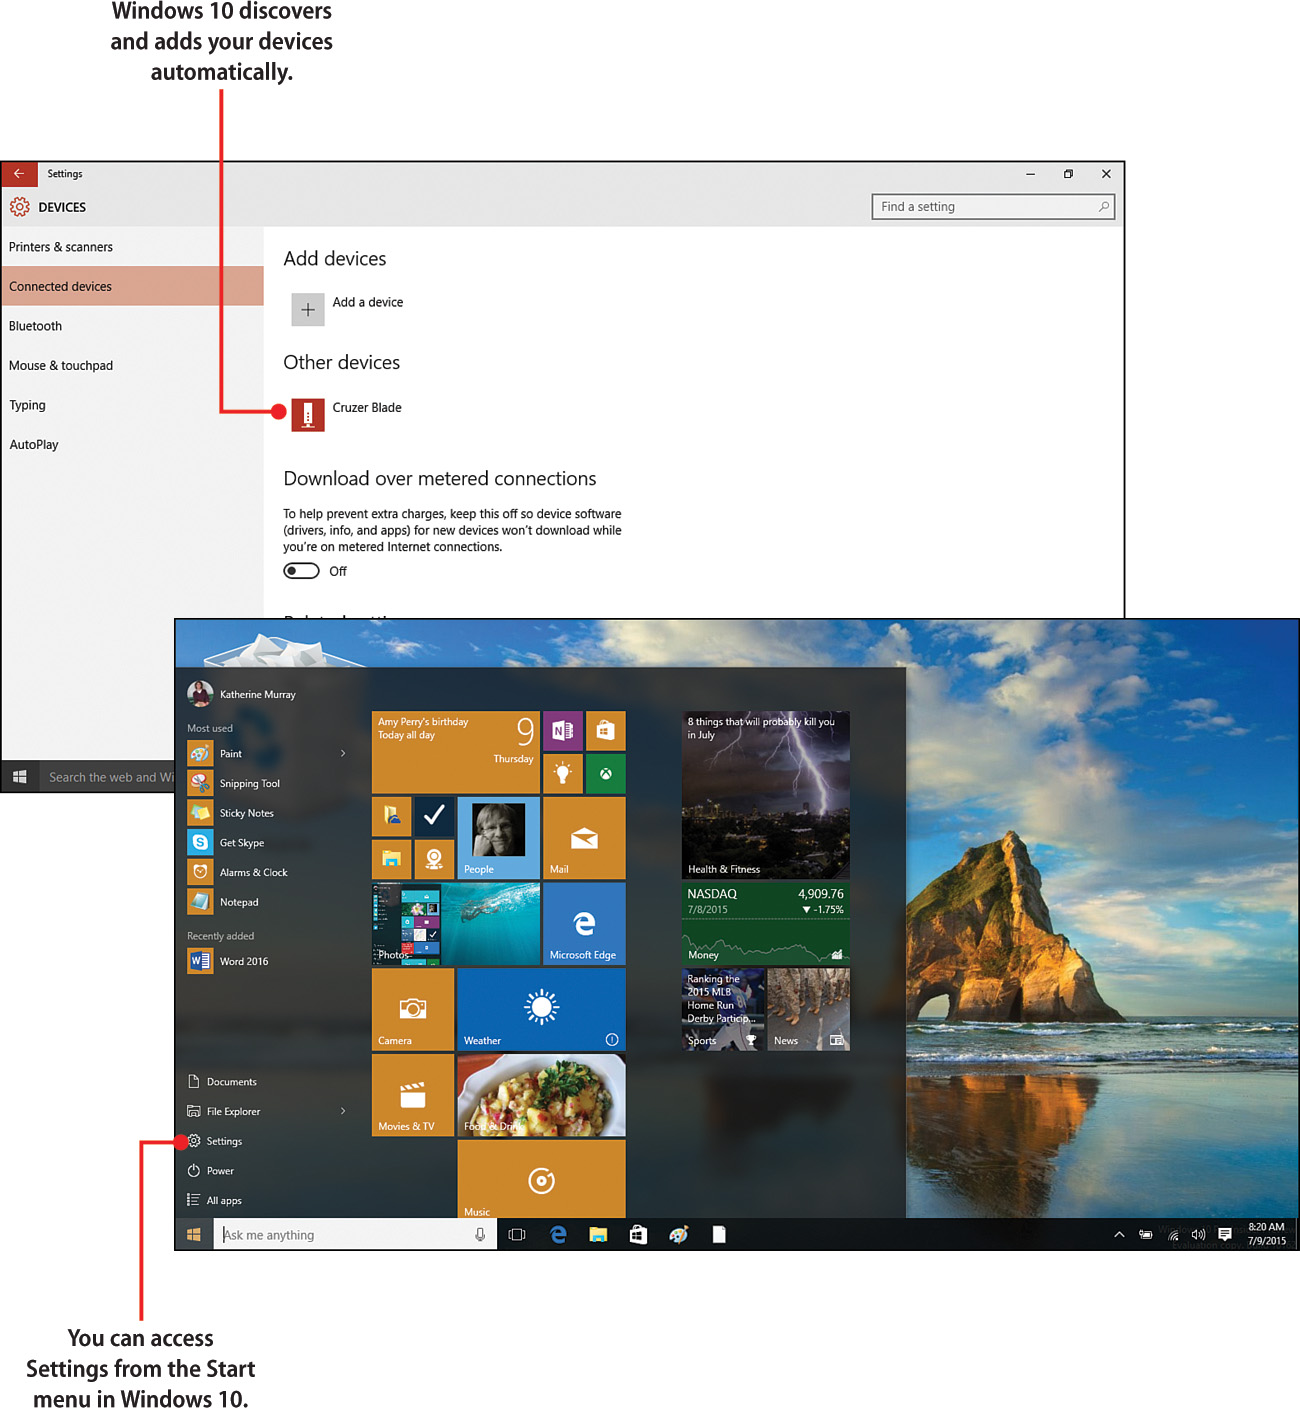
Task: Open Documents from the Start menu
Action: [x=222, y=1082]
